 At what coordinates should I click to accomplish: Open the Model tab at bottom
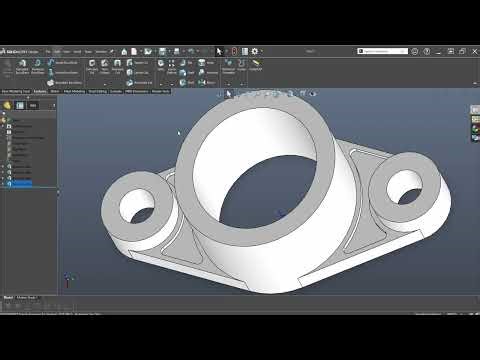[x=8, y=298]
